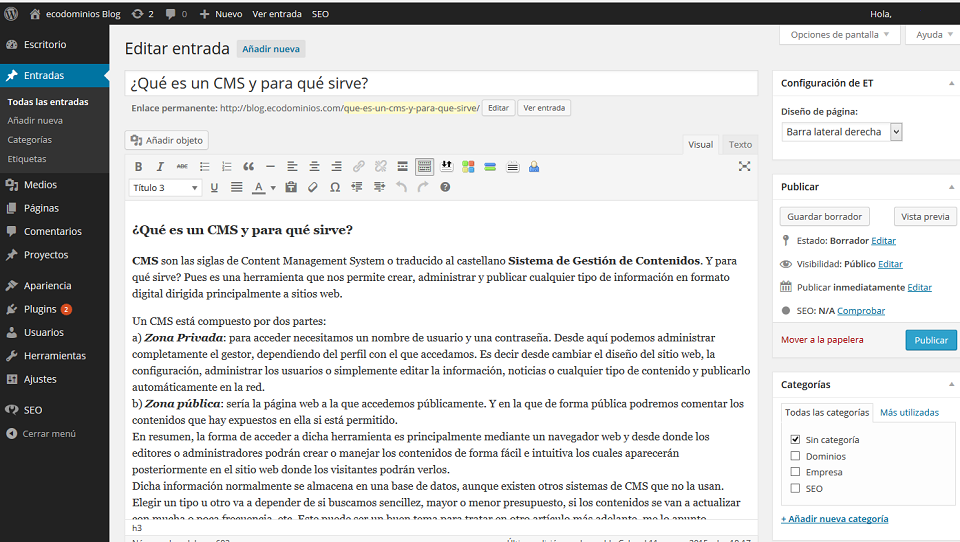Switch to the Texto editor tab
The width and height of the screenshot is (960, 542).
(x=740, y=145)
